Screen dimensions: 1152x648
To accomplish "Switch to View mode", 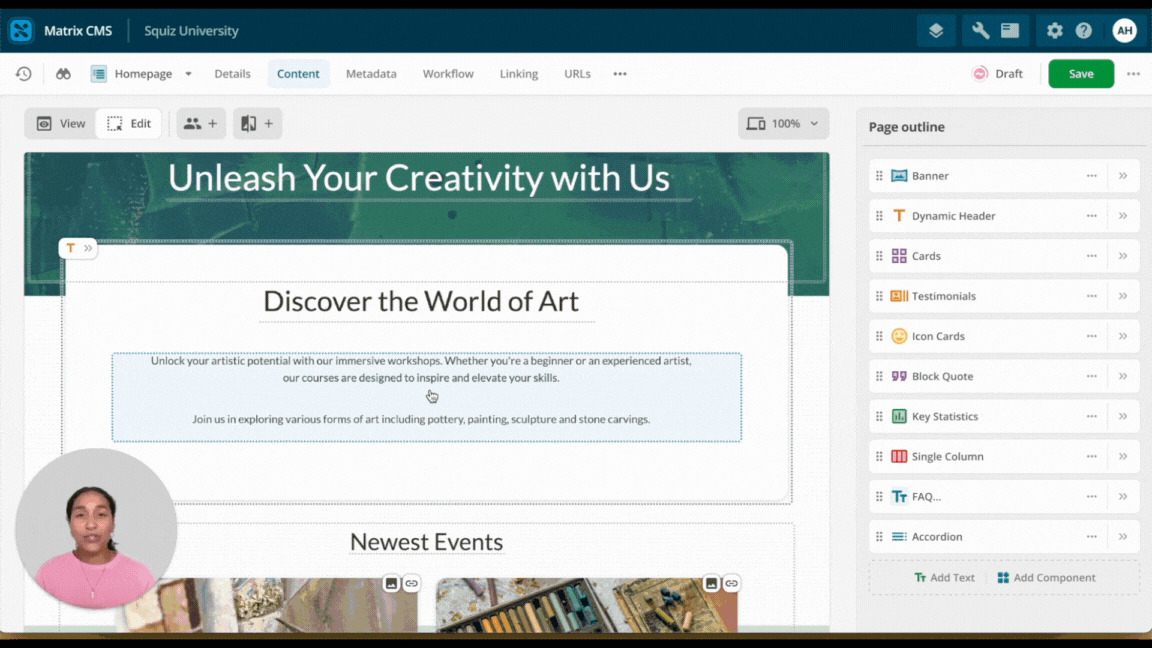I will pyautogui.click(x=61, y=123).
